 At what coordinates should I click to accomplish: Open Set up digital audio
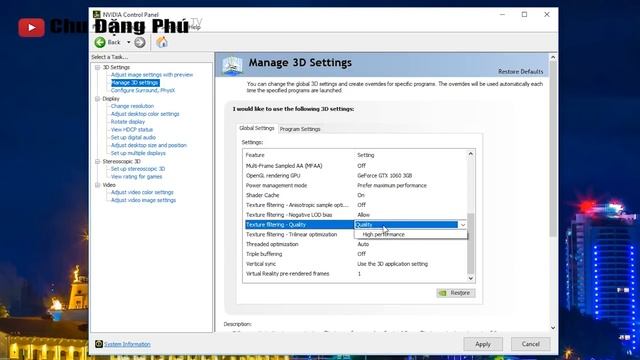(133, 138)
